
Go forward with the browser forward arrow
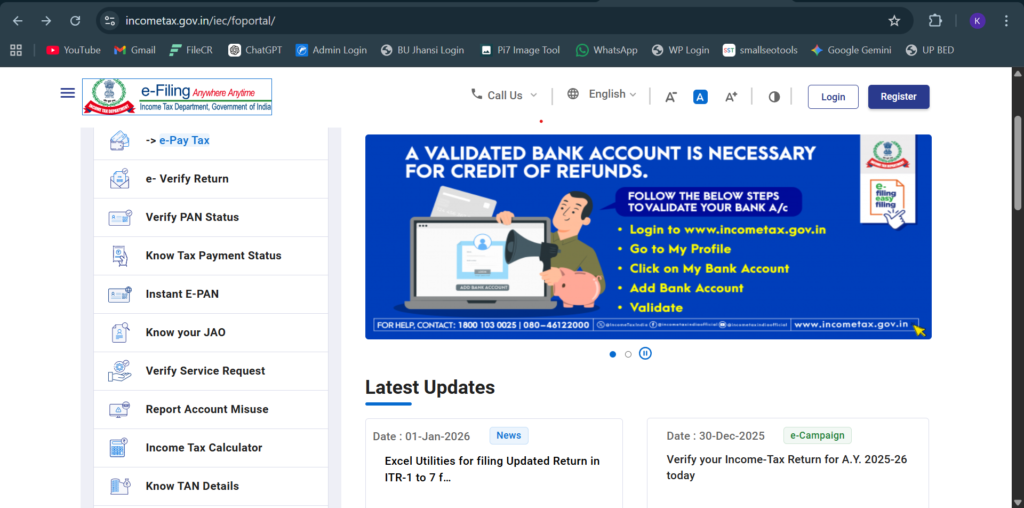pos(46,21)
